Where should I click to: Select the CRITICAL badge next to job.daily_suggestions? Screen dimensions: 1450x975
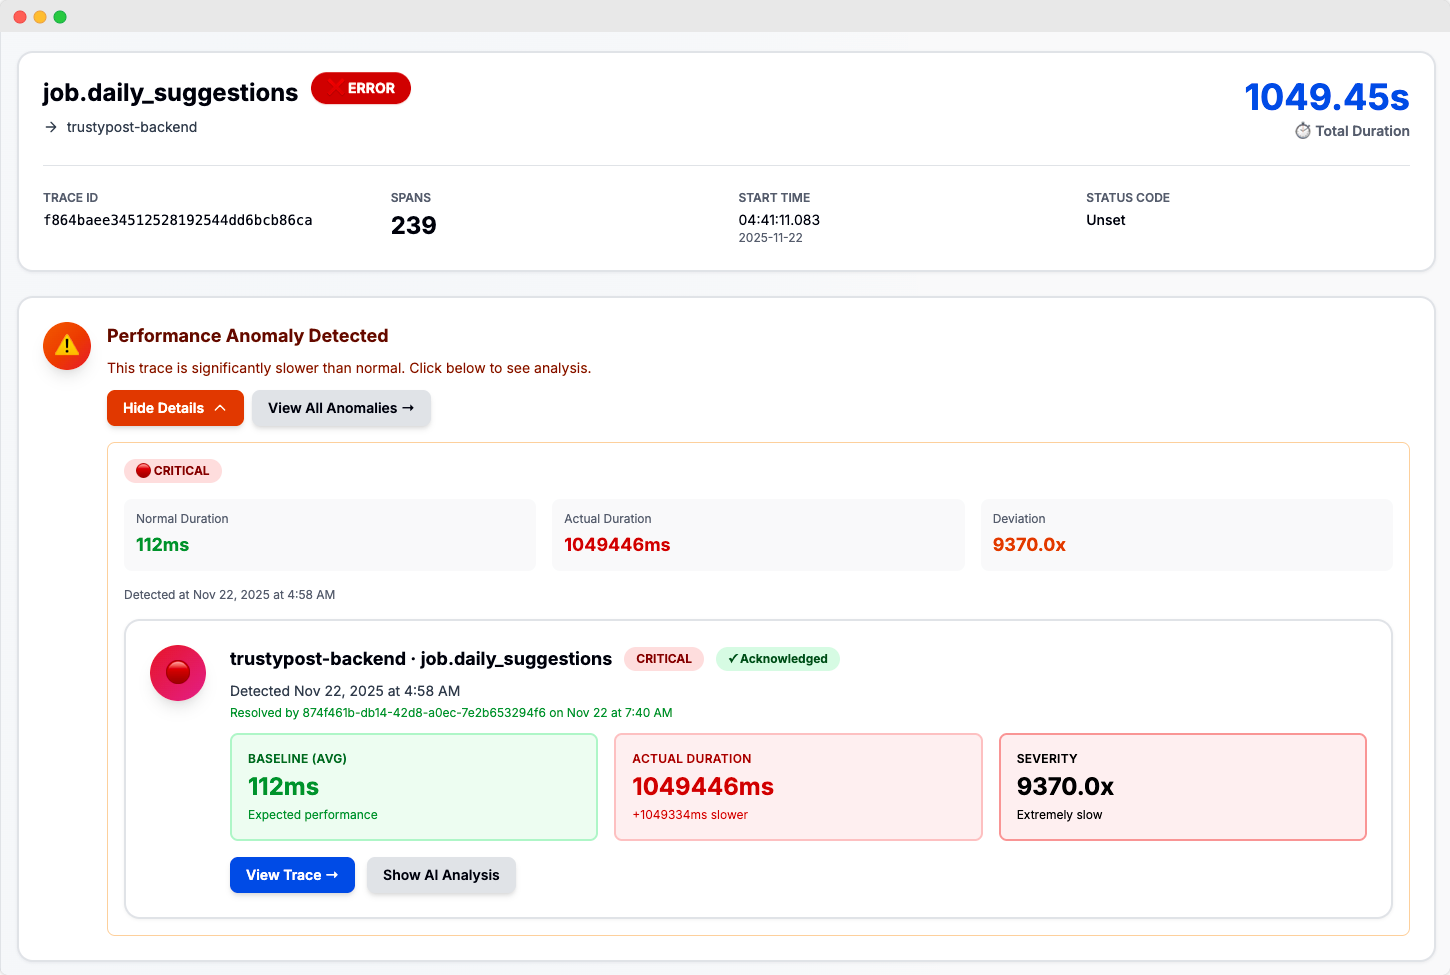pyautogui.click(x=663, y=659)
